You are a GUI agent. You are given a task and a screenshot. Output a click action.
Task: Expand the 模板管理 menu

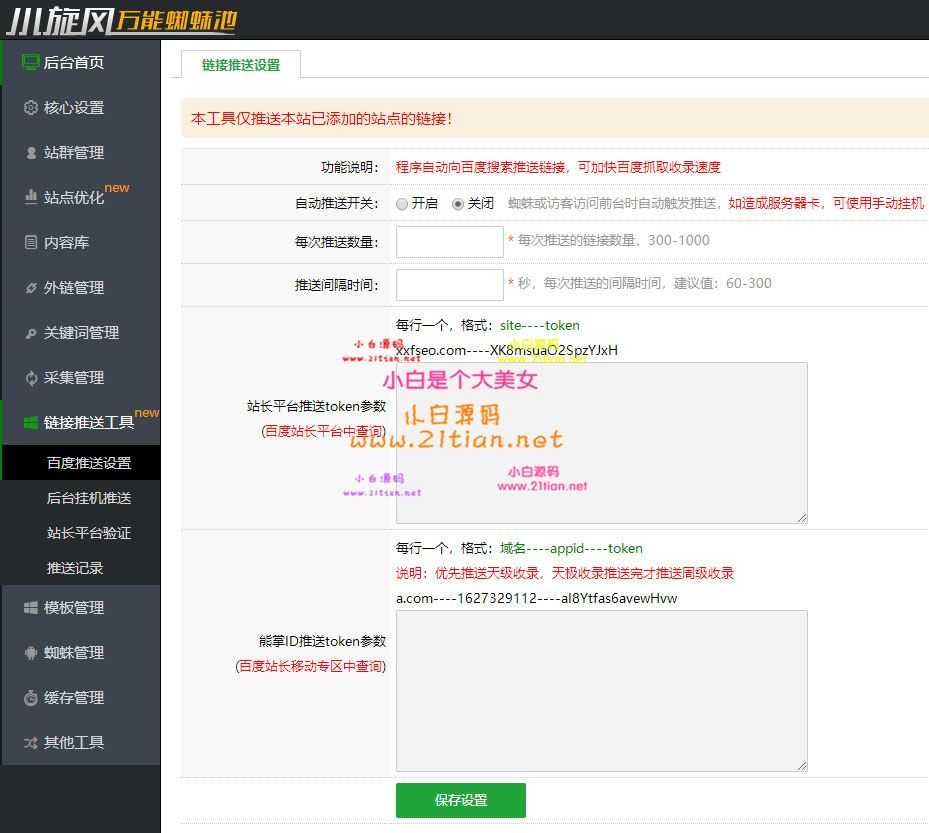tap(81, 607)
